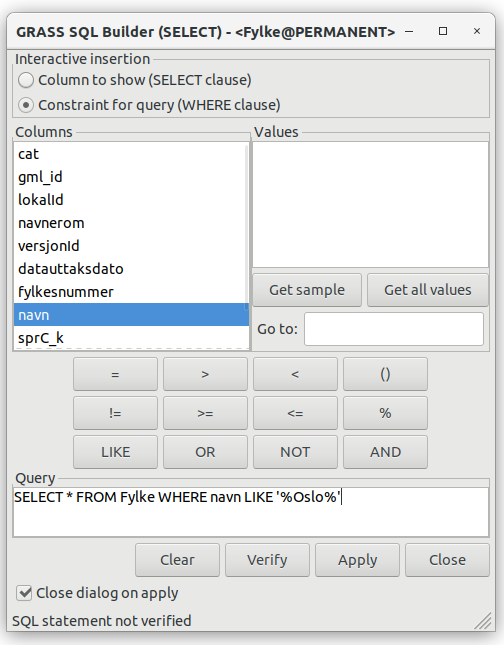Screen dimensions: 504x645
Task: Select the datauttaksdato column
Action: tap(129, 269)
